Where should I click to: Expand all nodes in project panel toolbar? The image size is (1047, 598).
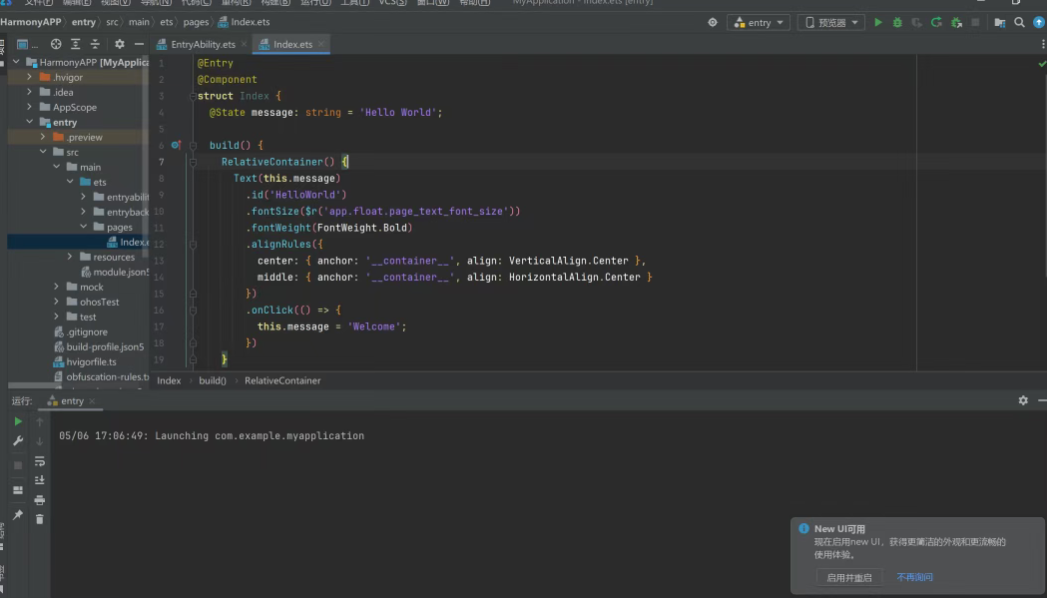(x=75, y=44)
